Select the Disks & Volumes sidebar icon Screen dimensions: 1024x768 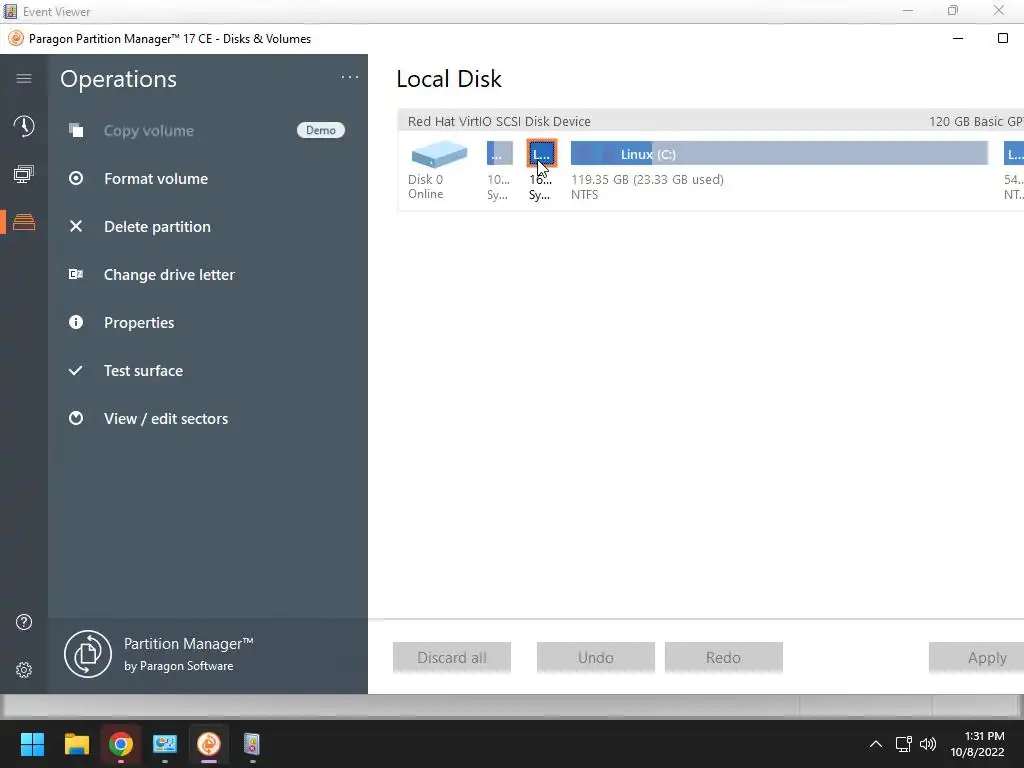coord(24,222)
